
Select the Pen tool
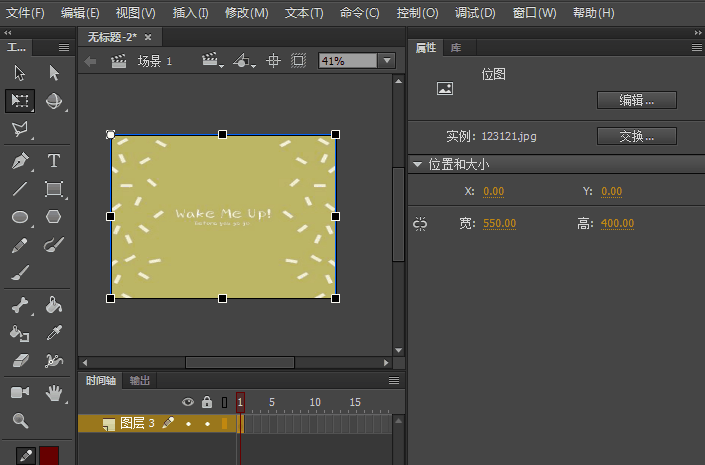point(20,161)
